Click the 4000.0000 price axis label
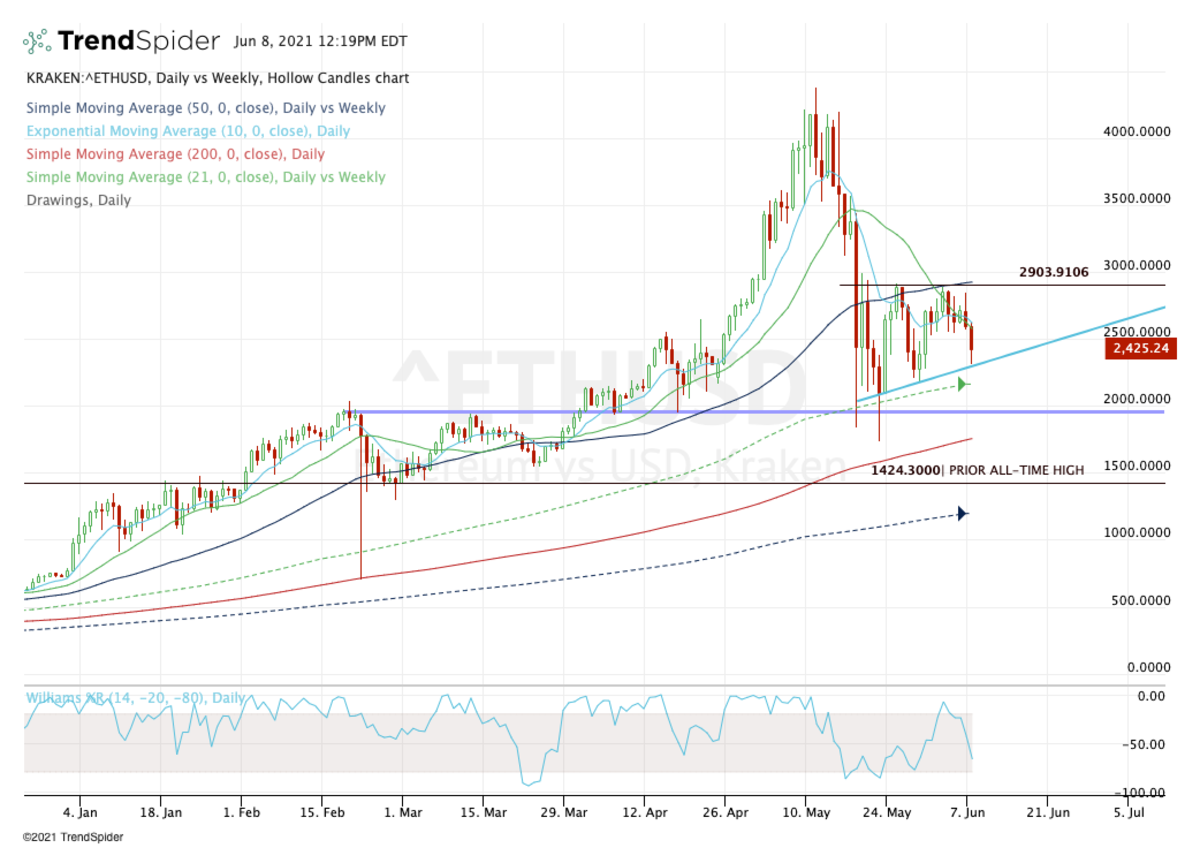1200x848 pixels. (1137, 131)
